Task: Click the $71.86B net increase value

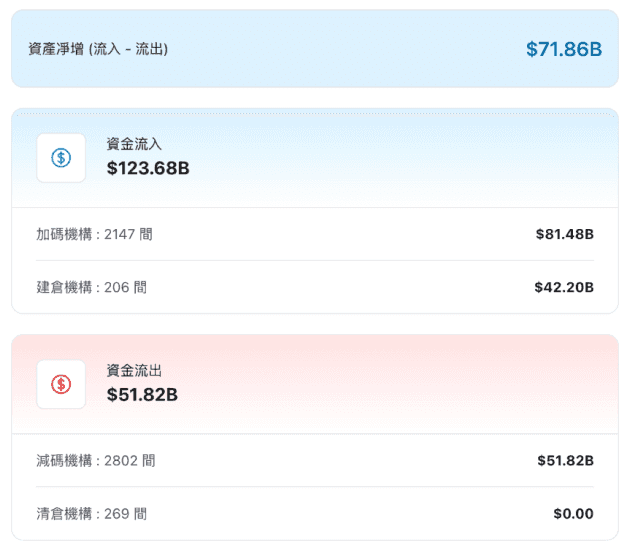Action: click(564, 48)
